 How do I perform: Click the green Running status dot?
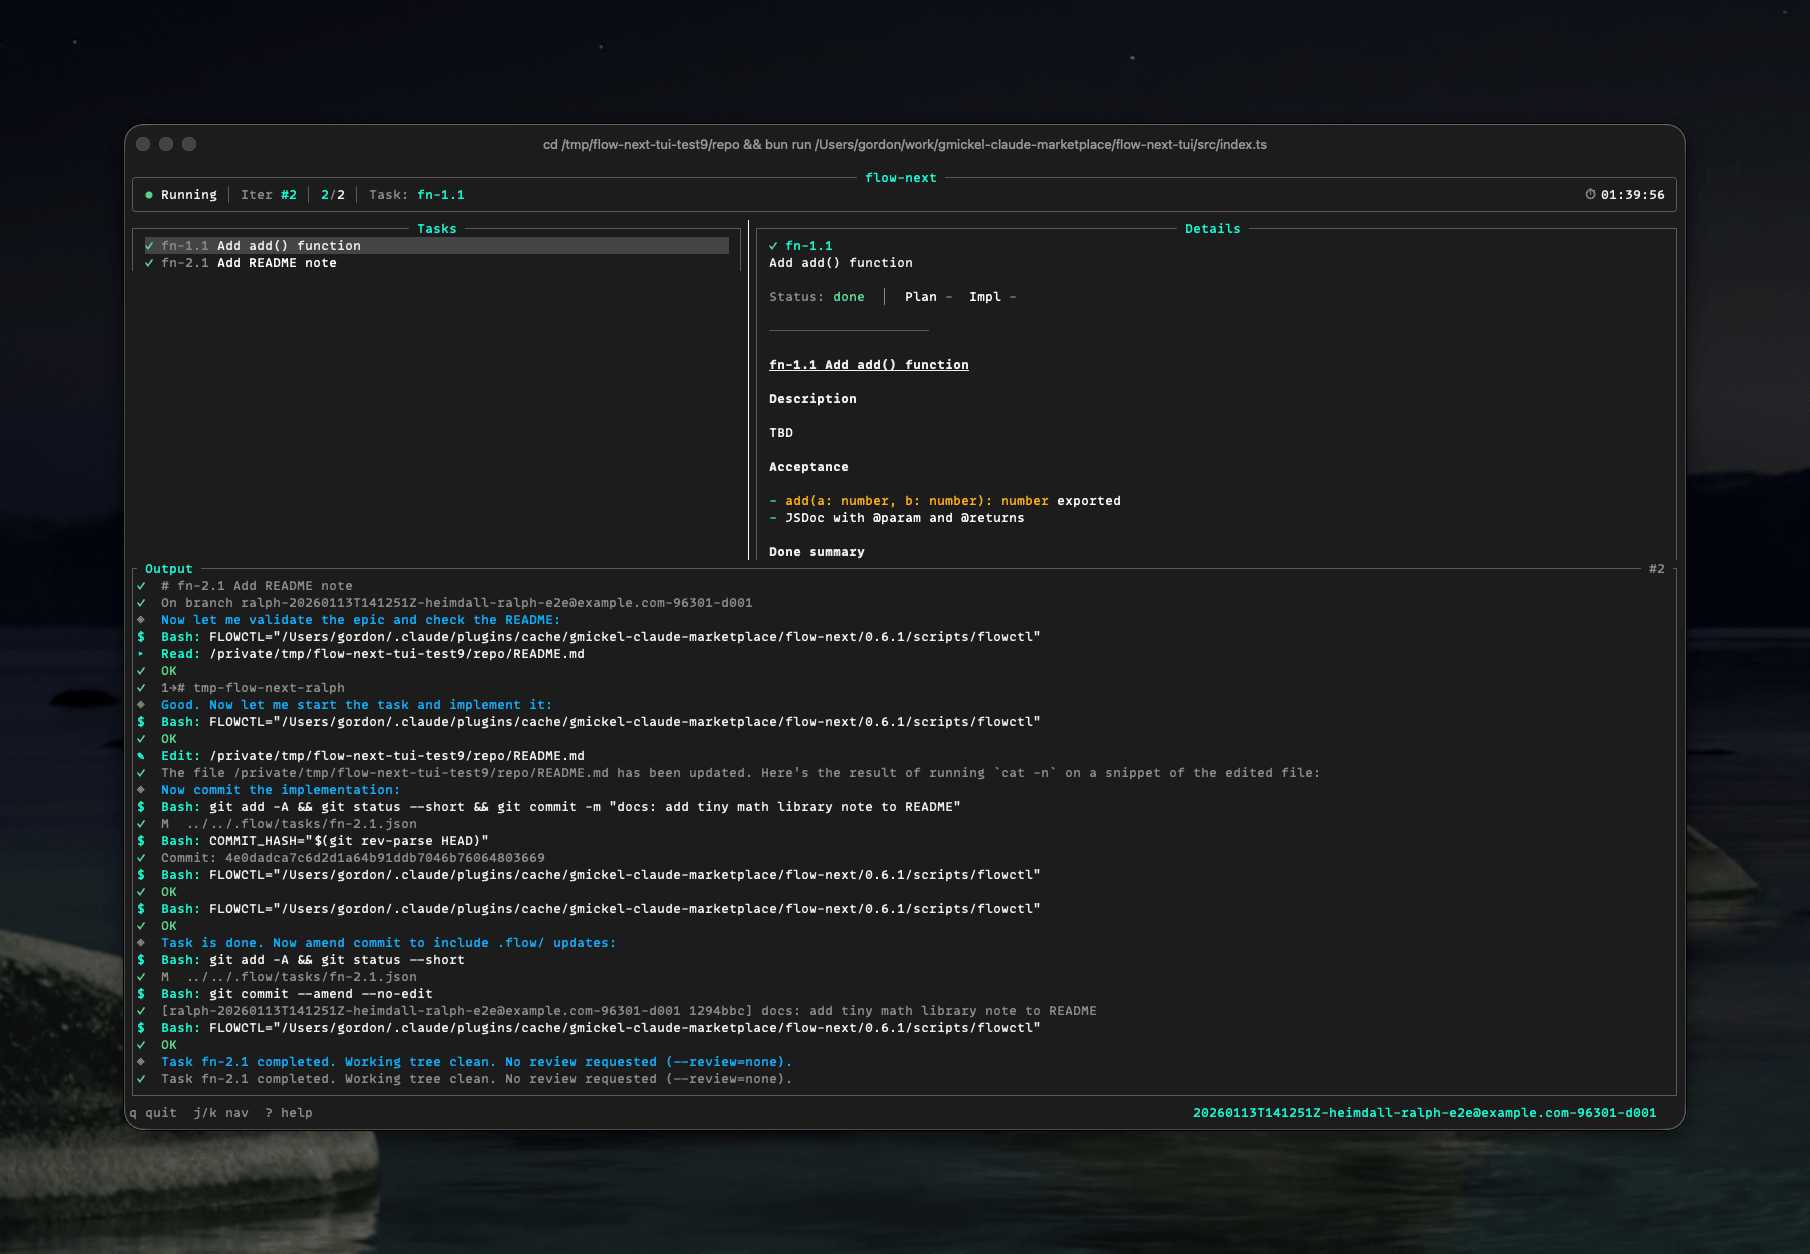click(149, 194)
